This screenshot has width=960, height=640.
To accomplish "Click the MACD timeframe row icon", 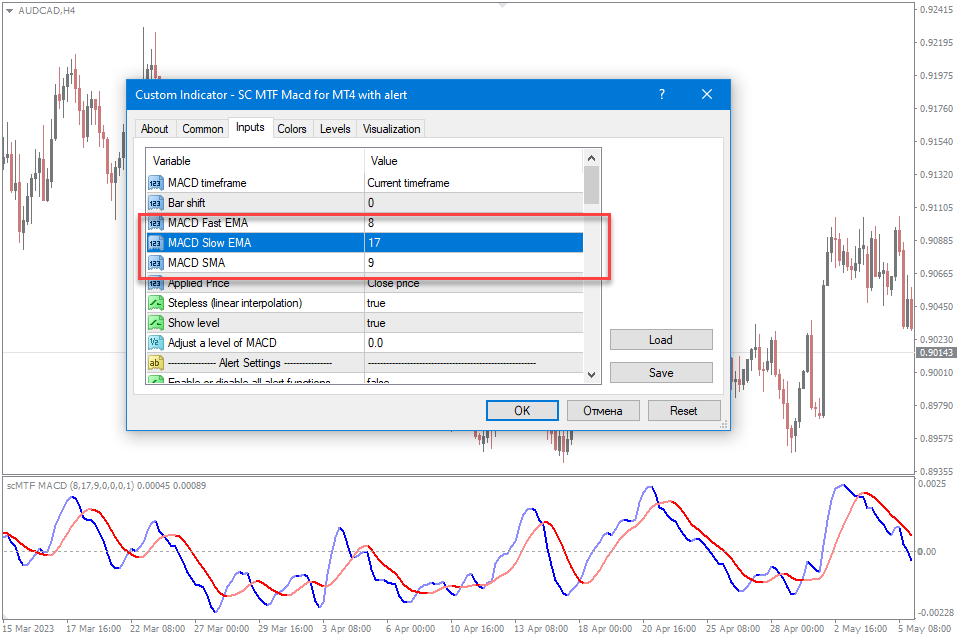I will point(156,183).
